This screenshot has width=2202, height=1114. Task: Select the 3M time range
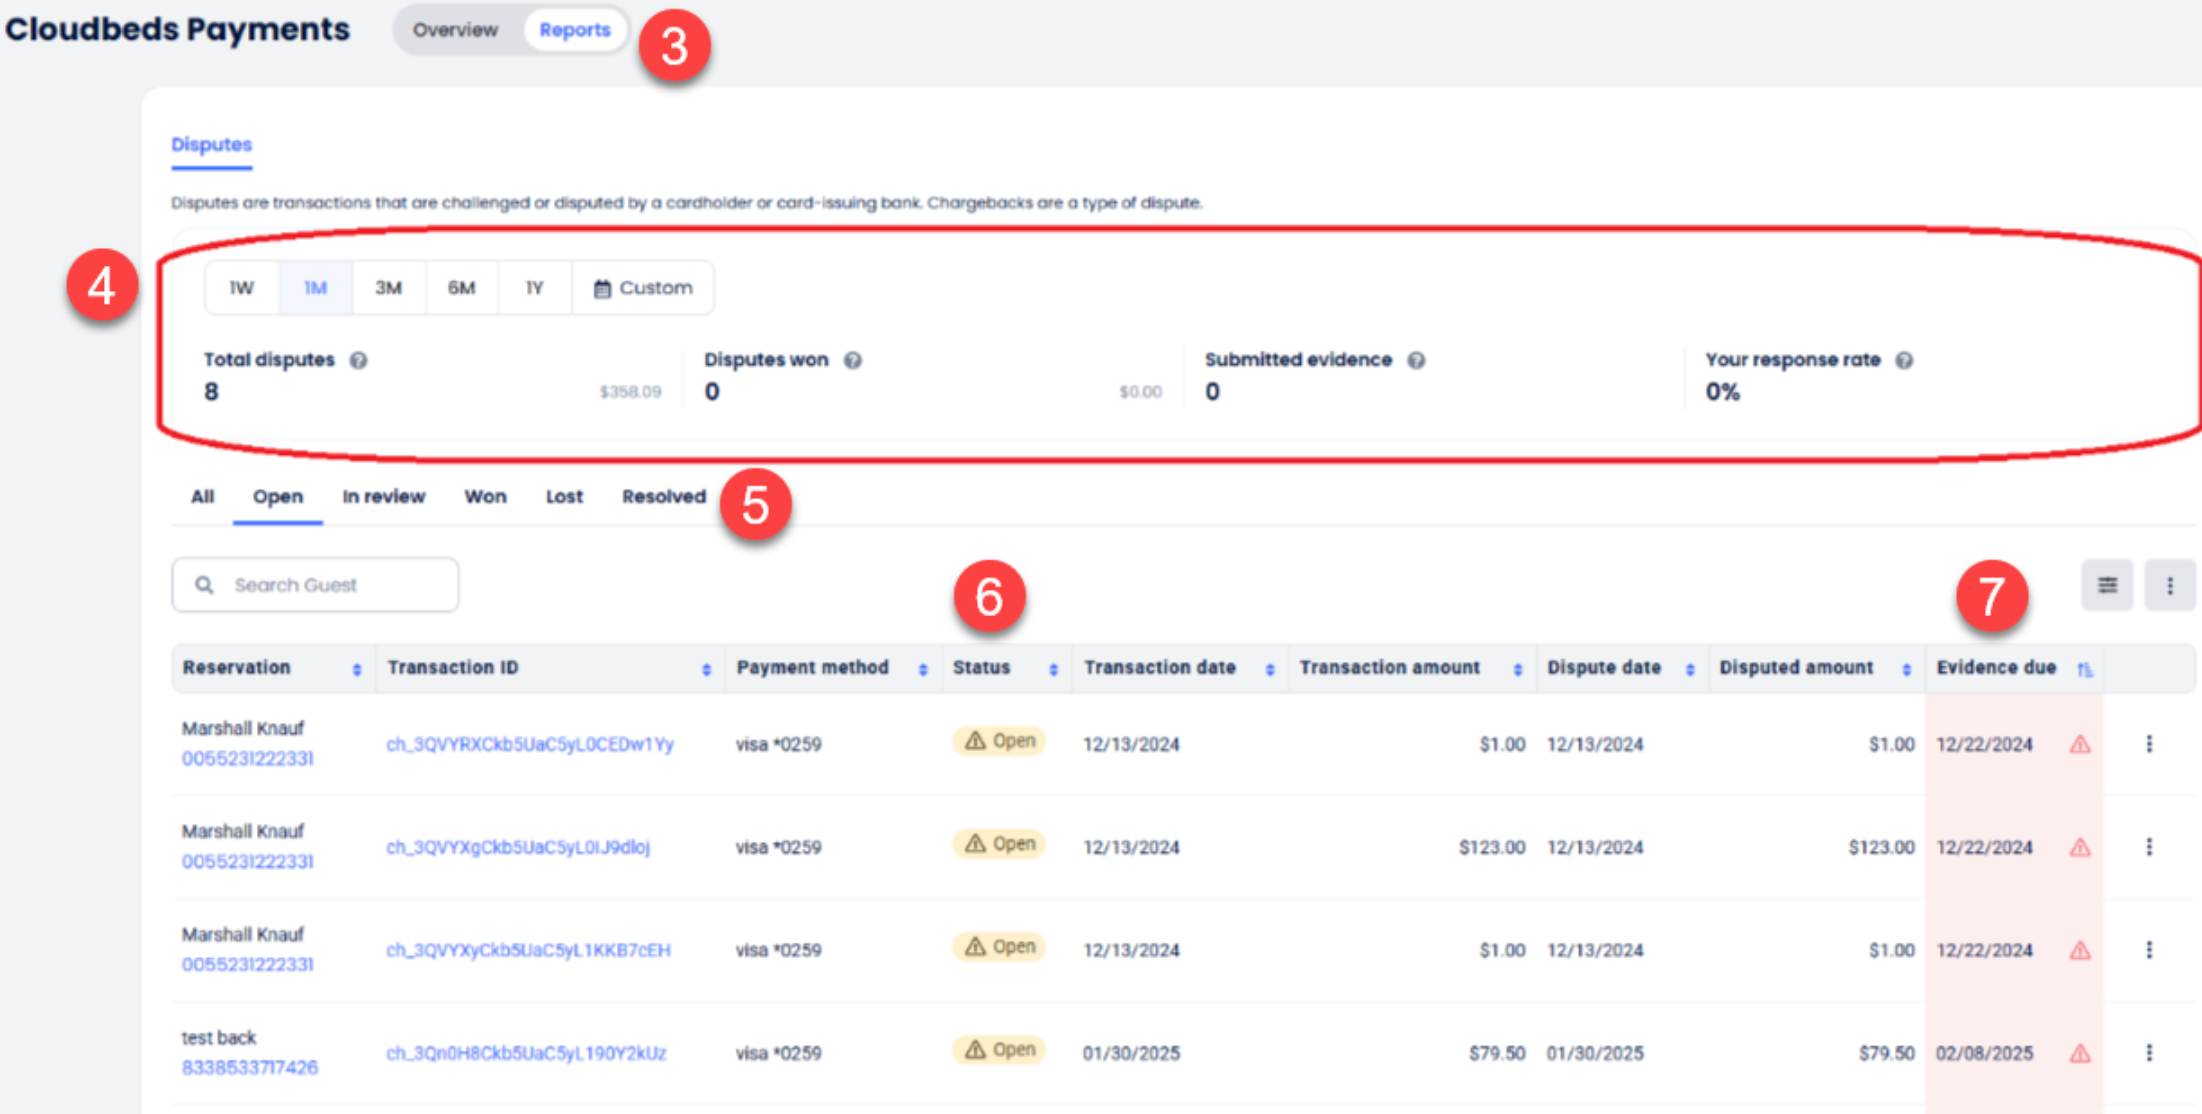(x=388, y=288)
